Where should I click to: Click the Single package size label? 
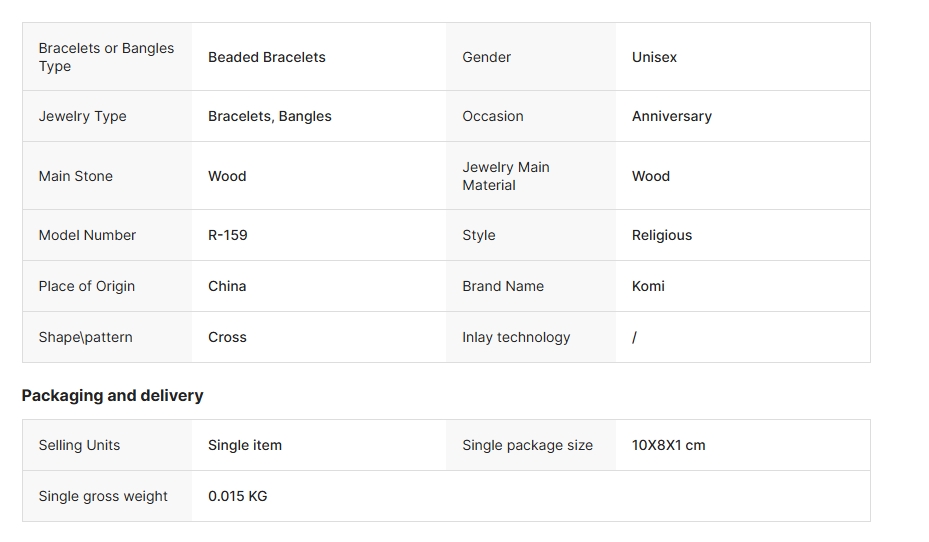pyautogui.click(x=527, y=445)
